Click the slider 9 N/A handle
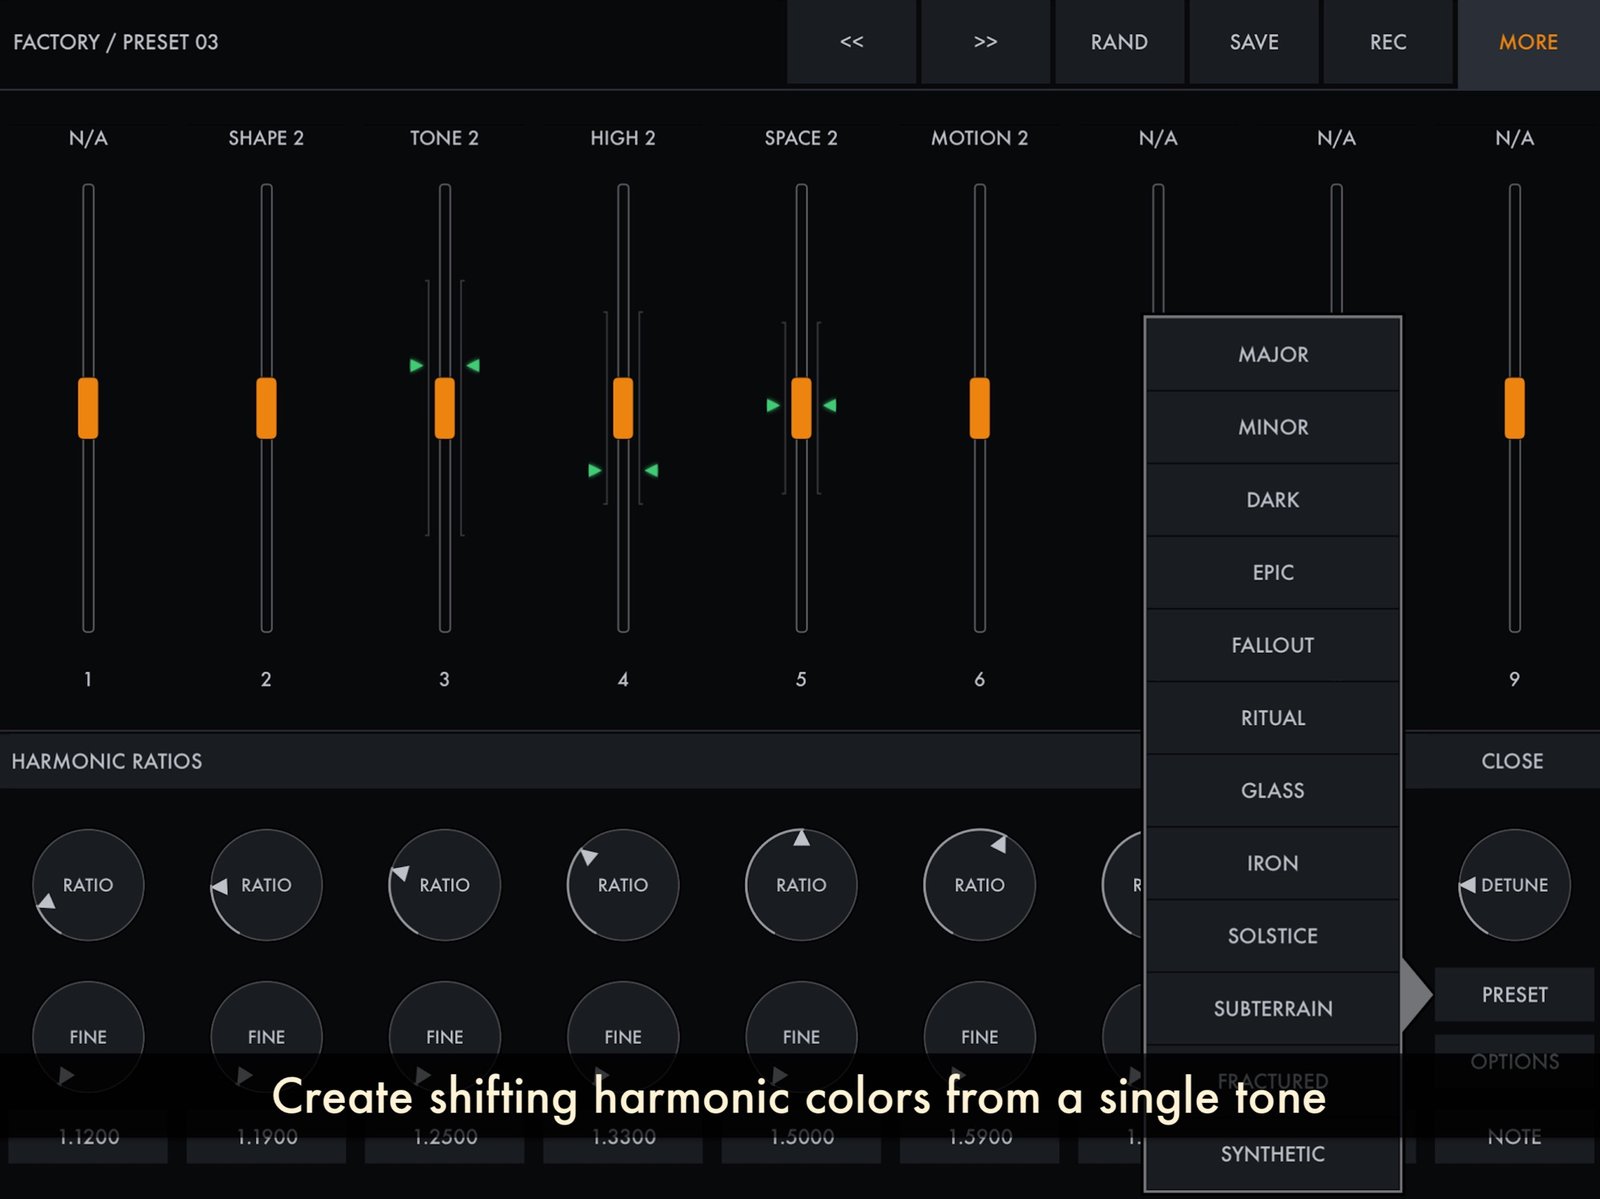The width and height of the screenshot is (1600, 1199). pos(1514,408)
